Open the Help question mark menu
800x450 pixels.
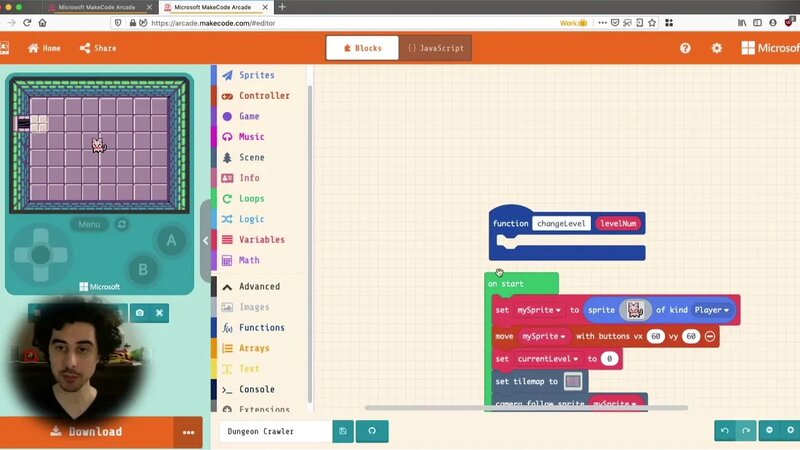point(685,48)
